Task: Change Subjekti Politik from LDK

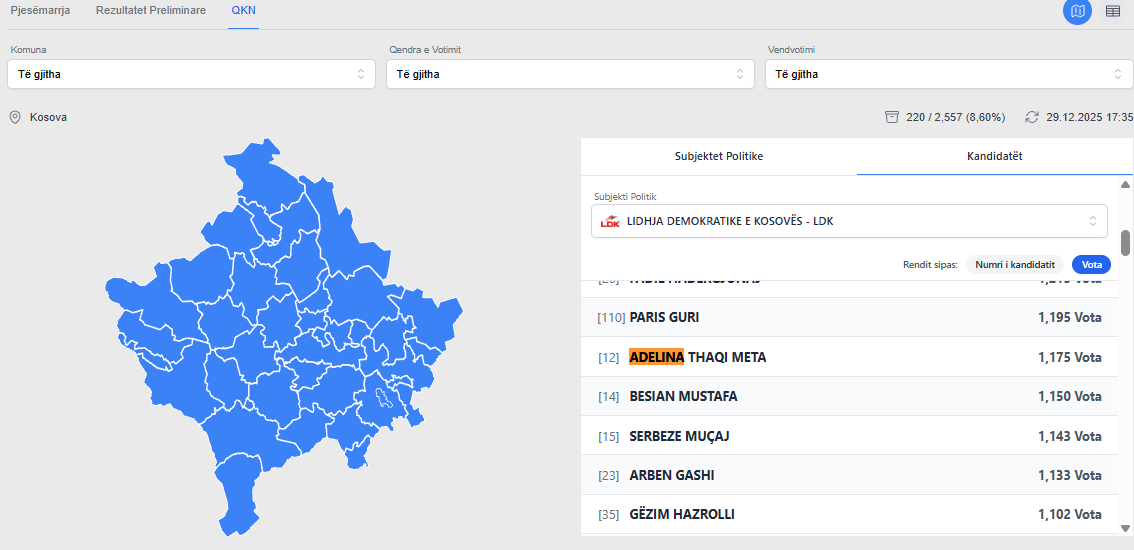Action: [x=849, y=221]
